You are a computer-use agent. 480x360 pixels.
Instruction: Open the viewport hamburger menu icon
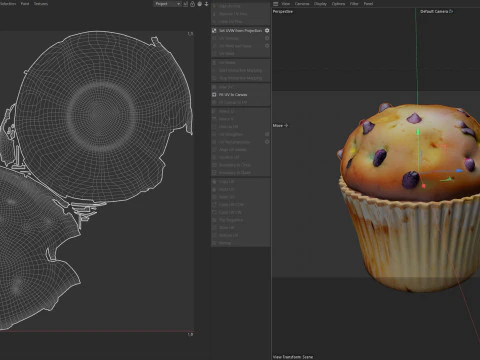coord(275,4)
